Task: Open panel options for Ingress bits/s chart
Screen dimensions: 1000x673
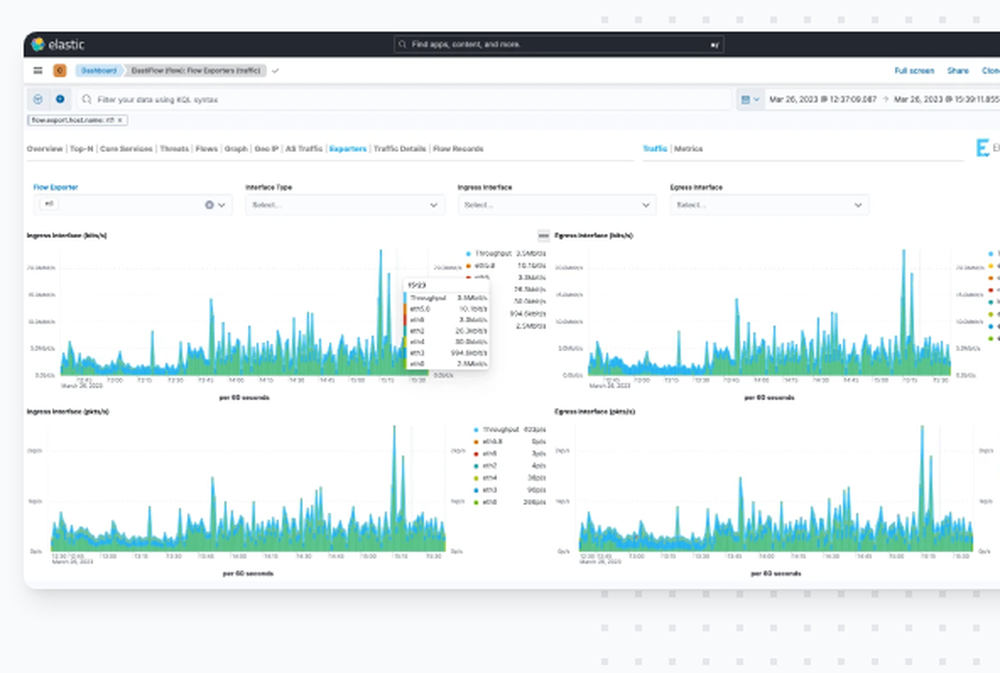Action: tap(543, 235)
